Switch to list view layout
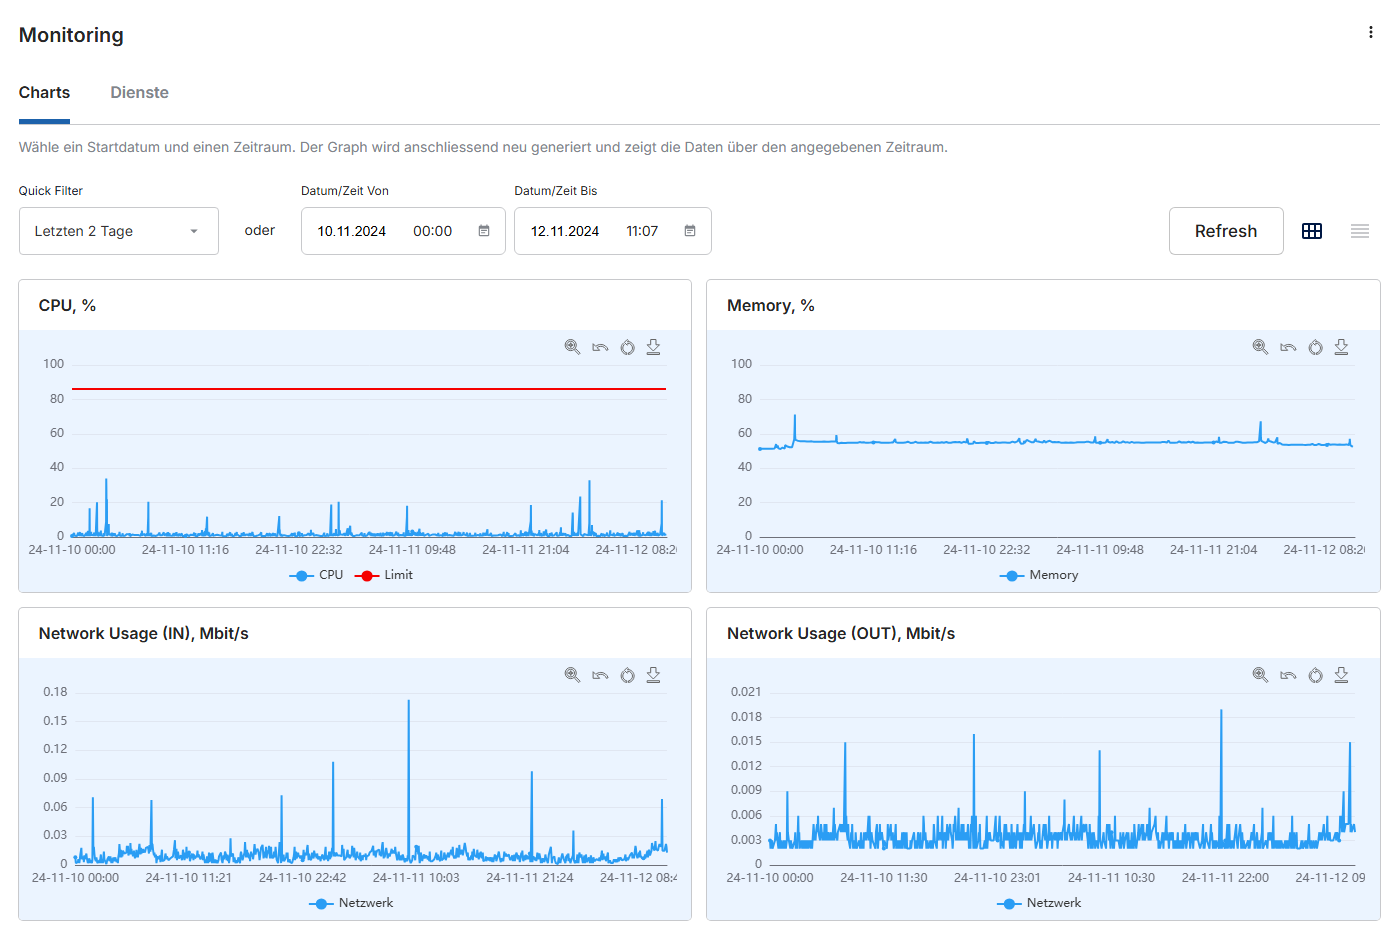This screenshot has width=1393, height=929. pos(1360,231)
